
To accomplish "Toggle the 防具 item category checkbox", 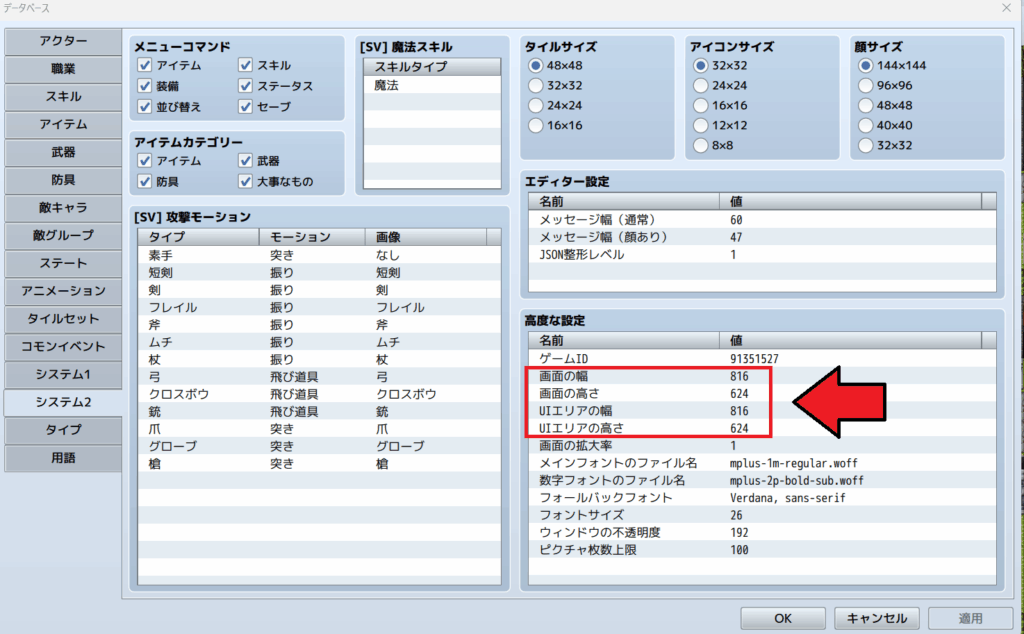I will [x=145, y=182].
